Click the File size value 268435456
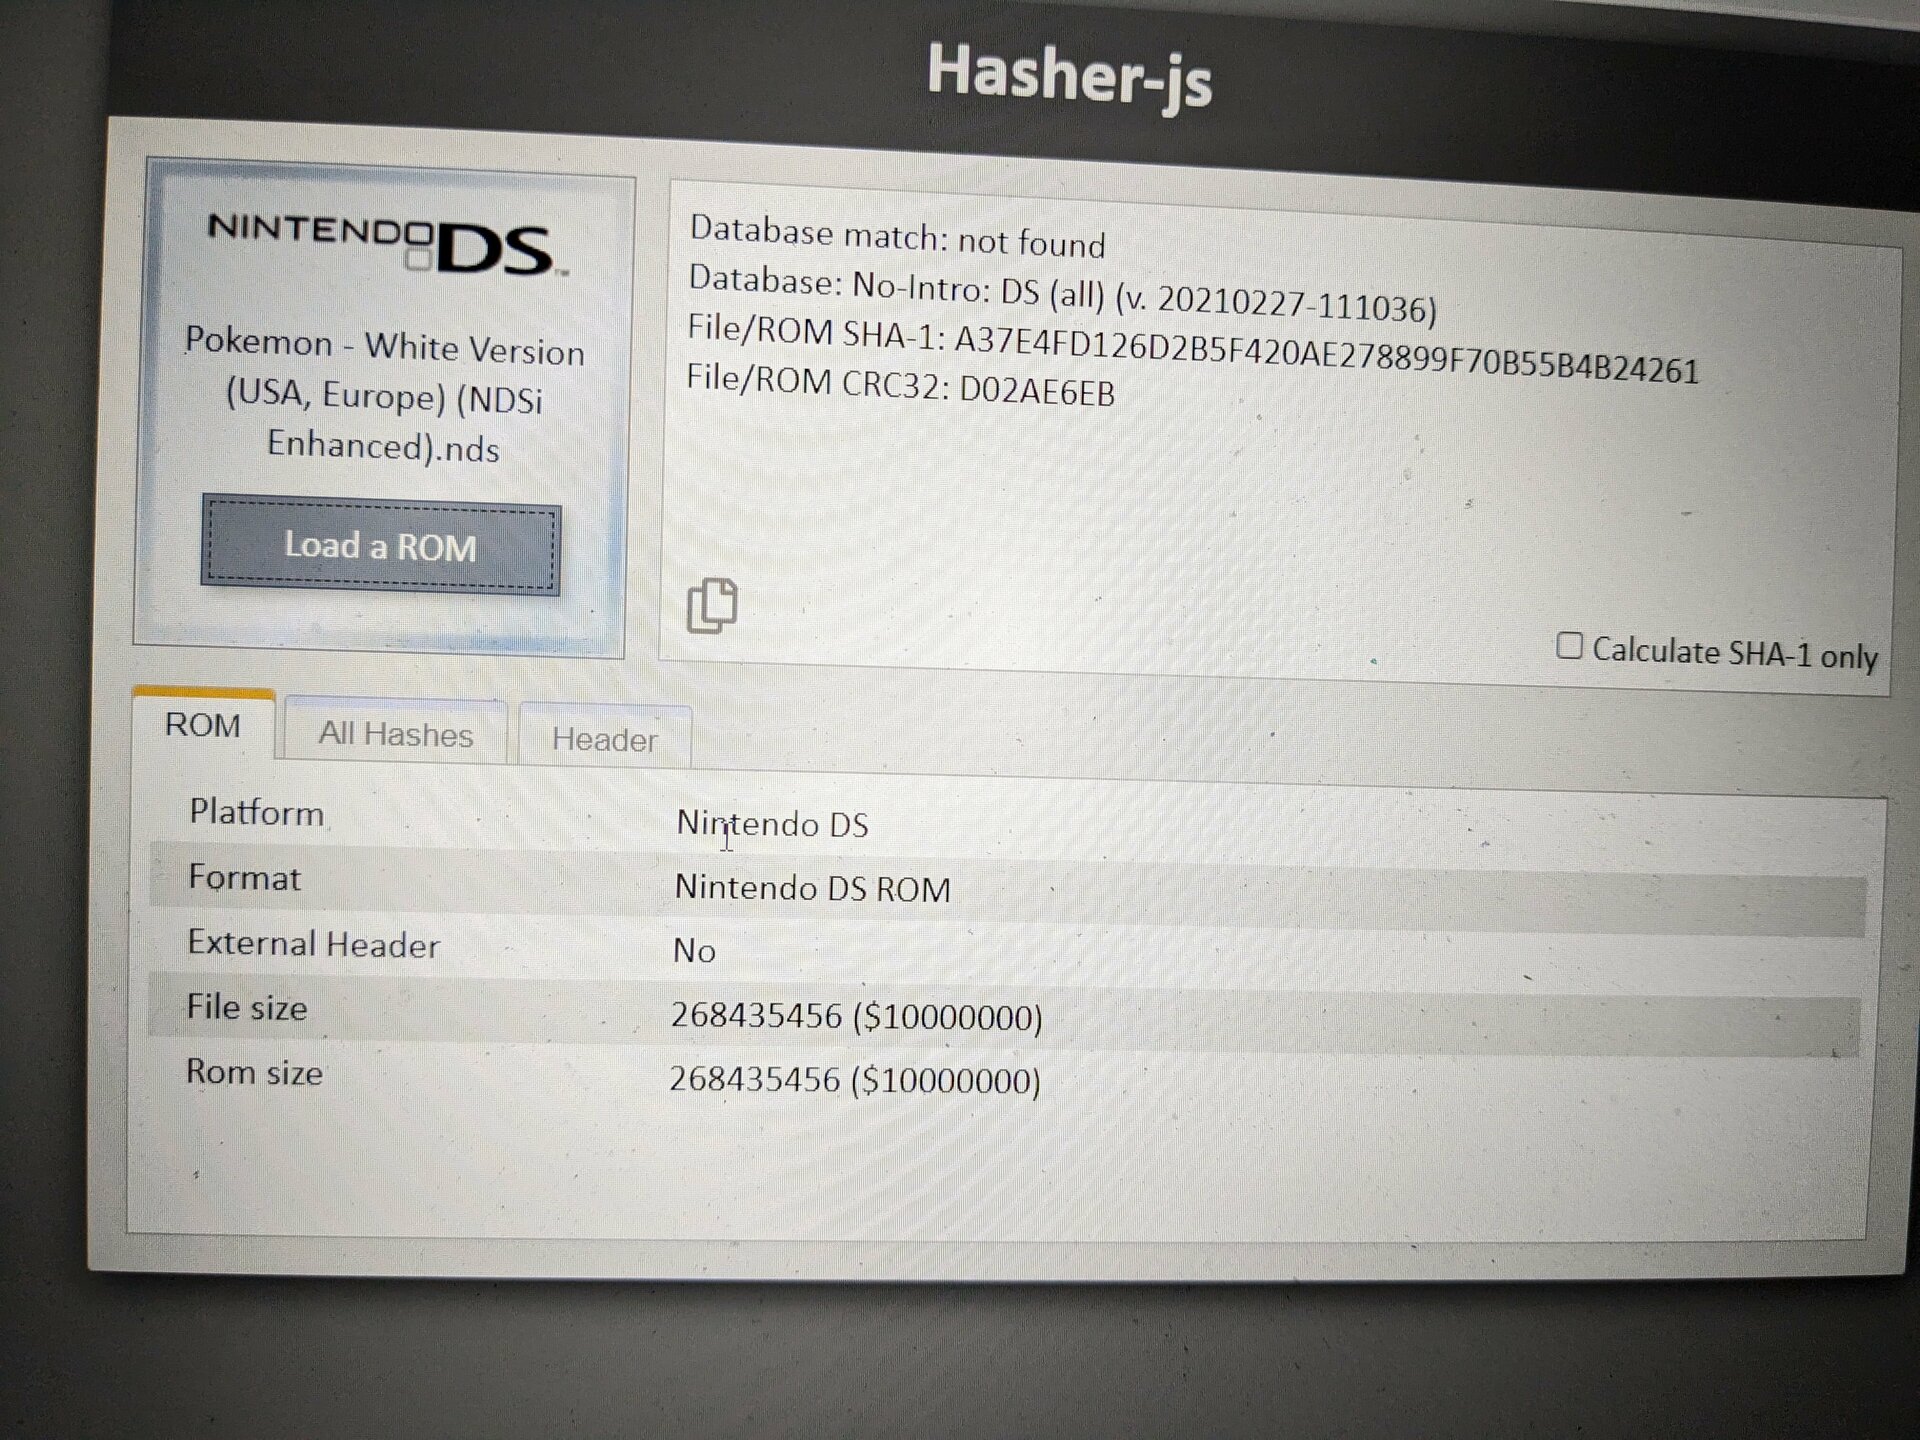Image resolution: width=1920 pixels, height=1440 pixels. pos(856,1016)
